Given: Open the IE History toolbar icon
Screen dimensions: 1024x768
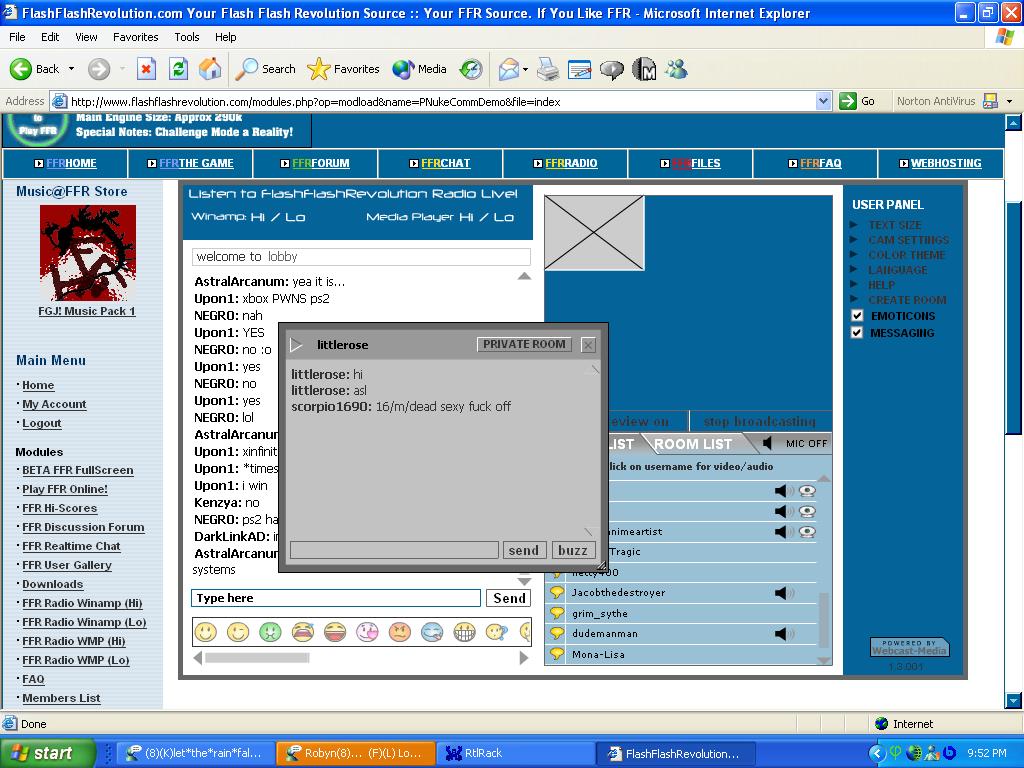Looking at the screenshot, I should tap(471, 69).
